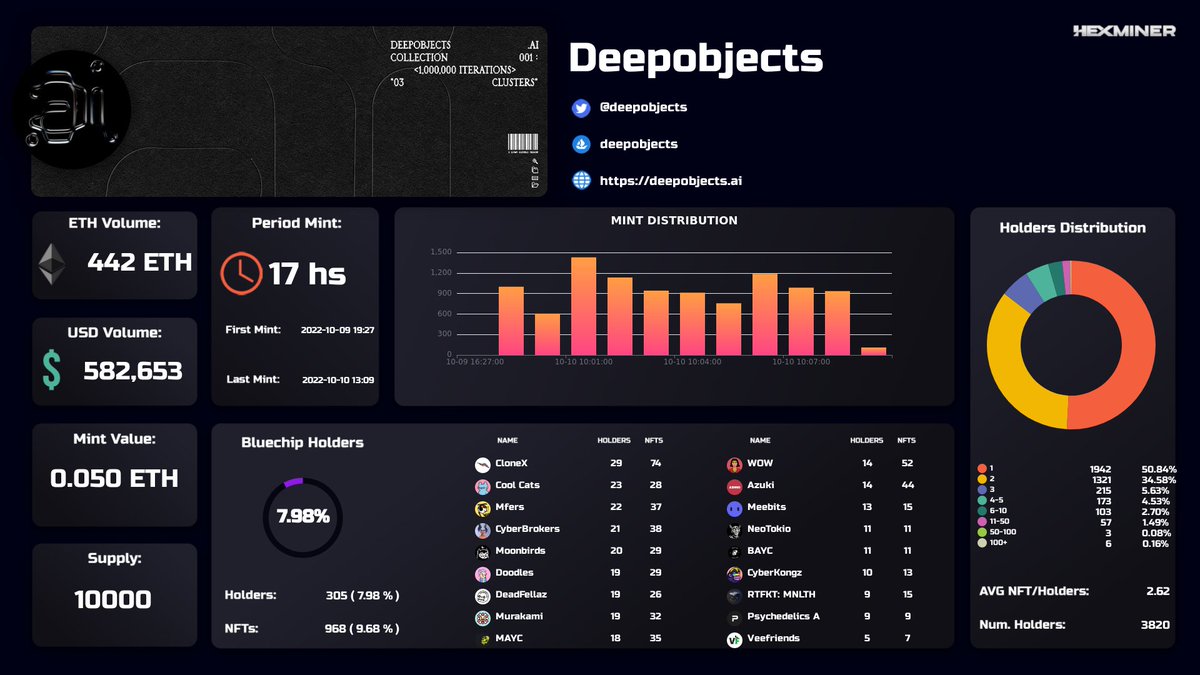Click the 0.050 ETH mint value

(x=114, y=478)
